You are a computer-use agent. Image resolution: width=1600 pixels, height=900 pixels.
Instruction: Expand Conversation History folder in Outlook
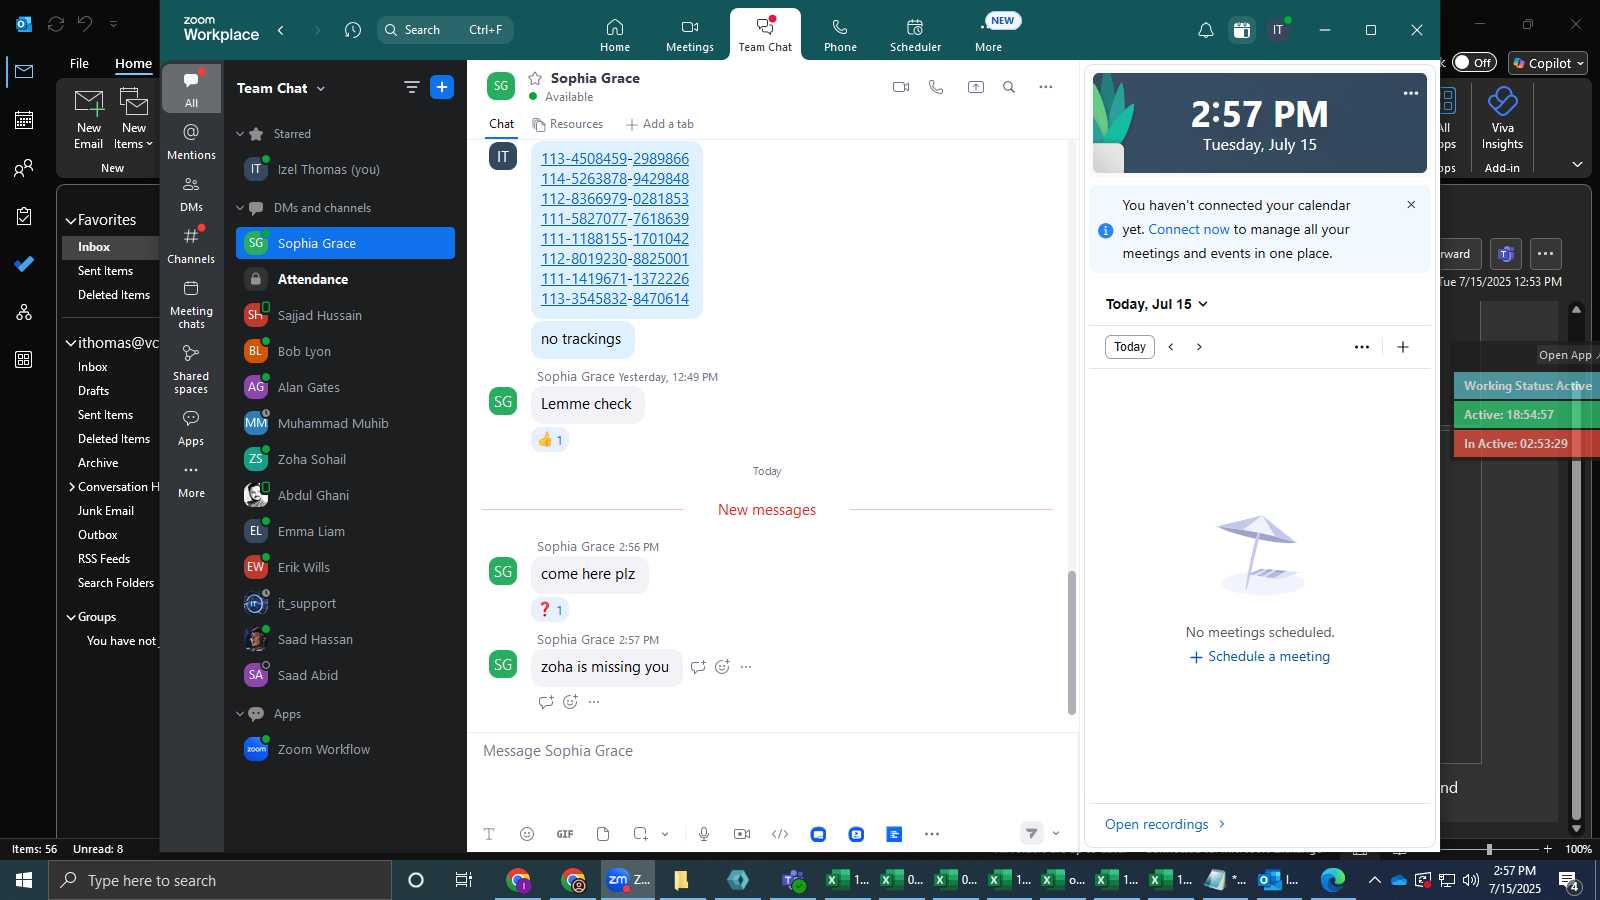[72, 487]
